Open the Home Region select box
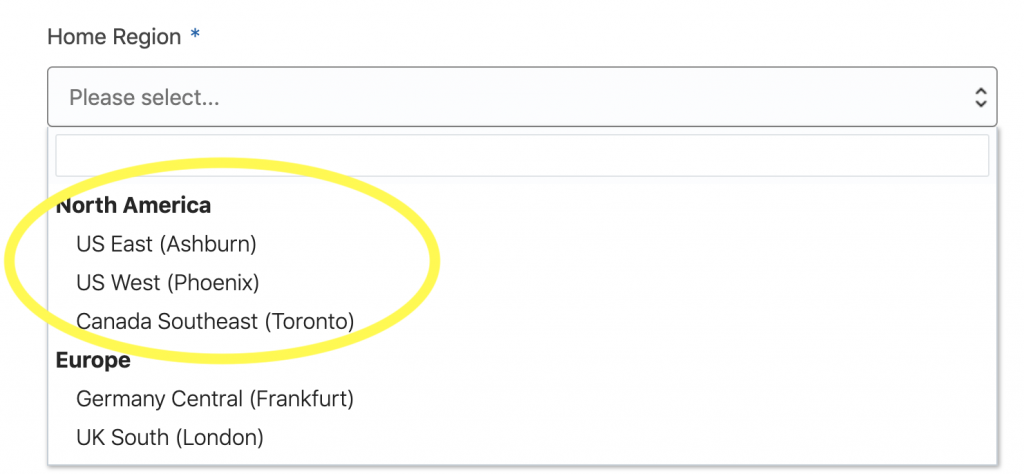Image resolution: width=1024 pixels, height=474 pixels. pos(520,97)
